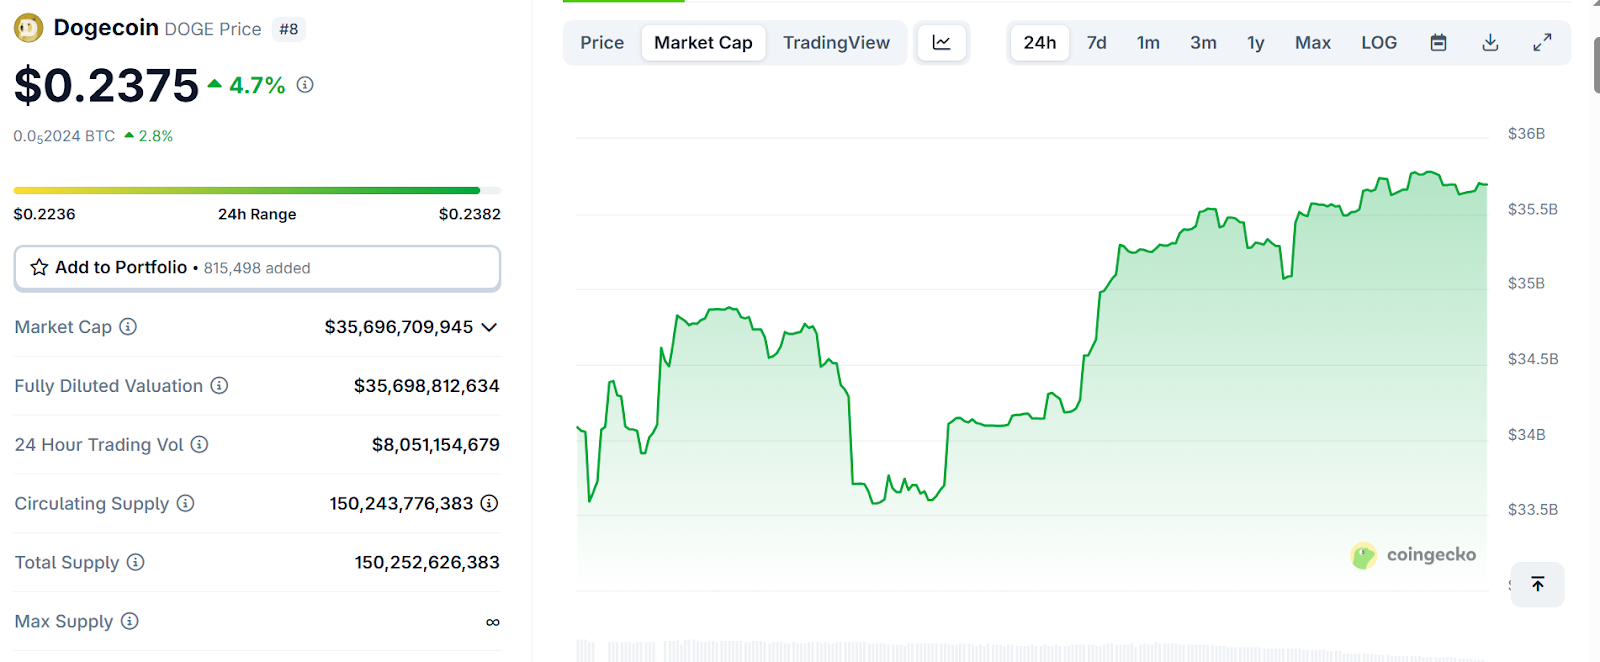Open the TradingView chart tab

pos(836,42)
